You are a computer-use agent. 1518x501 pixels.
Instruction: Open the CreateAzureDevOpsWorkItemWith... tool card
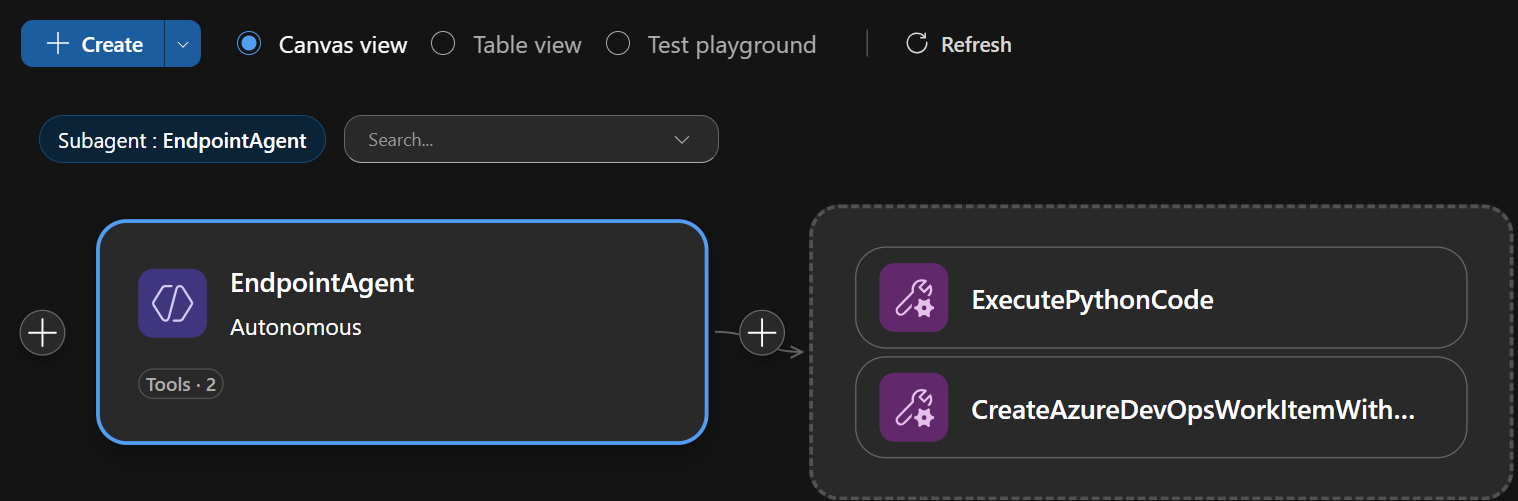1160,409
